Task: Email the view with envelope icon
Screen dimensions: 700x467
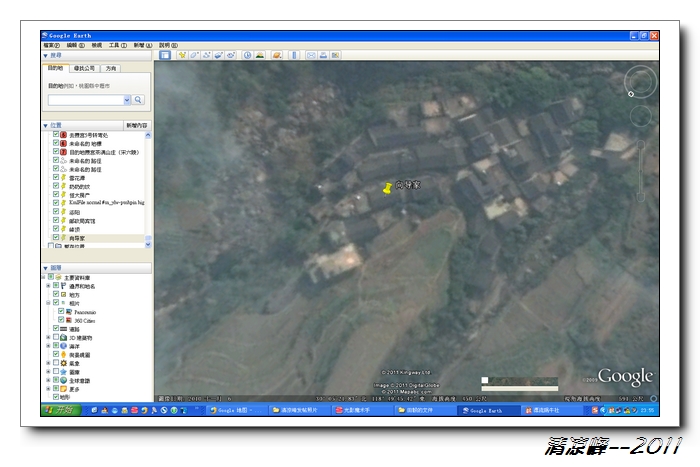Action: [311, 55]
